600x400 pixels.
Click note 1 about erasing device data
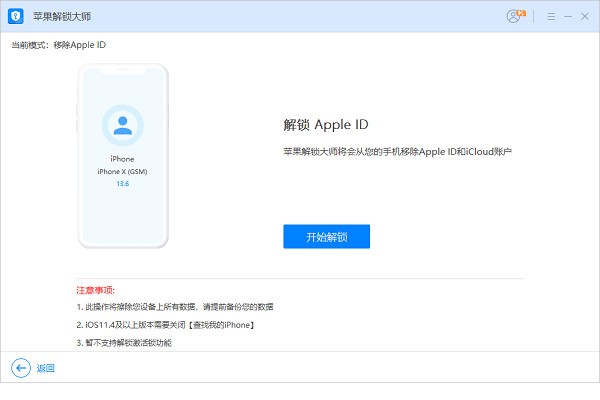click(x=175, y=307)
